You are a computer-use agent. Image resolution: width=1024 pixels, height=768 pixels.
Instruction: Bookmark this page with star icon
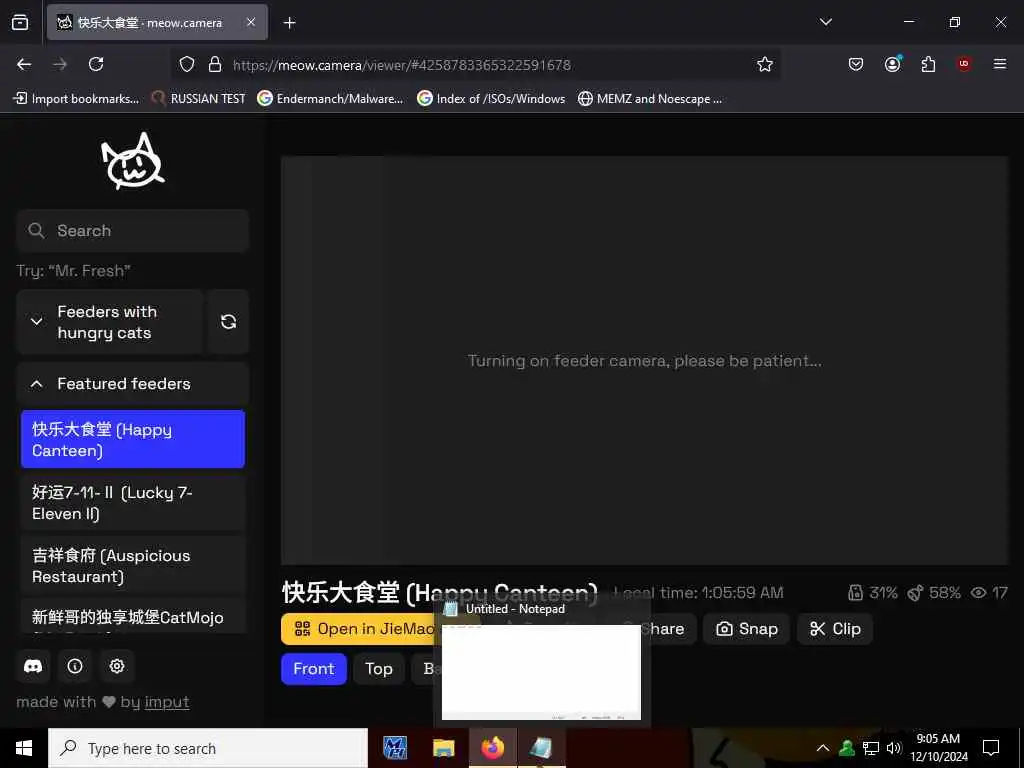765,64
